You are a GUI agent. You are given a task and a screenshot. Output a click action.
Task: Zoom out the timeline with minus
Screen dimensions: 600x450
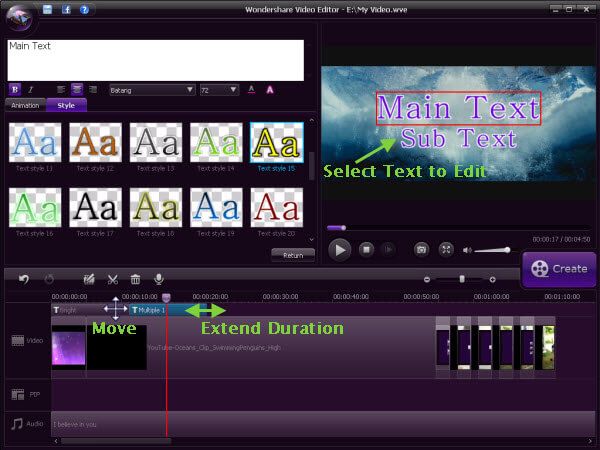[427, 280]
